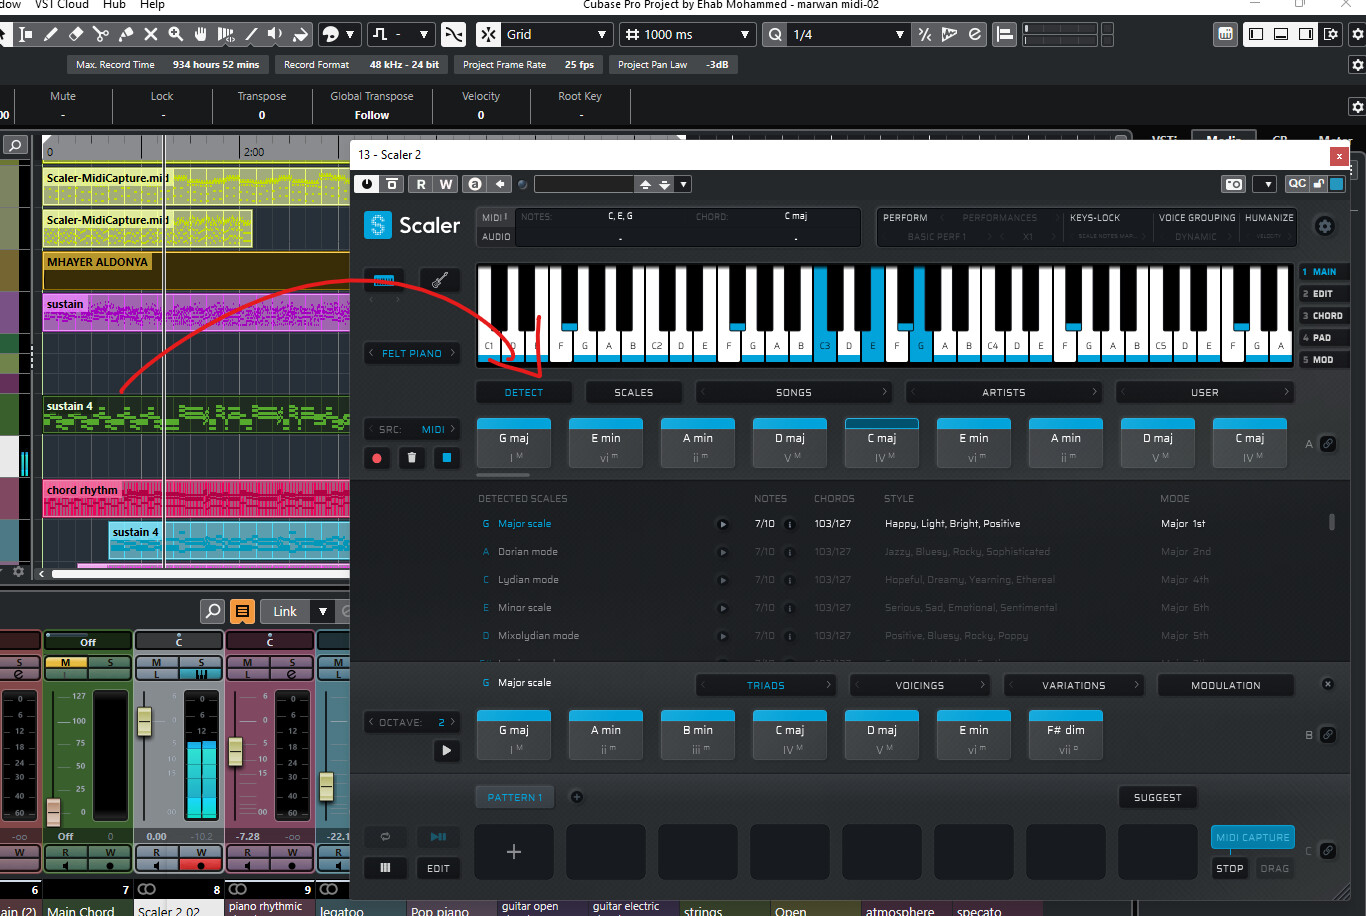Select the Zoom magnifier tool

tap(176, 34)
